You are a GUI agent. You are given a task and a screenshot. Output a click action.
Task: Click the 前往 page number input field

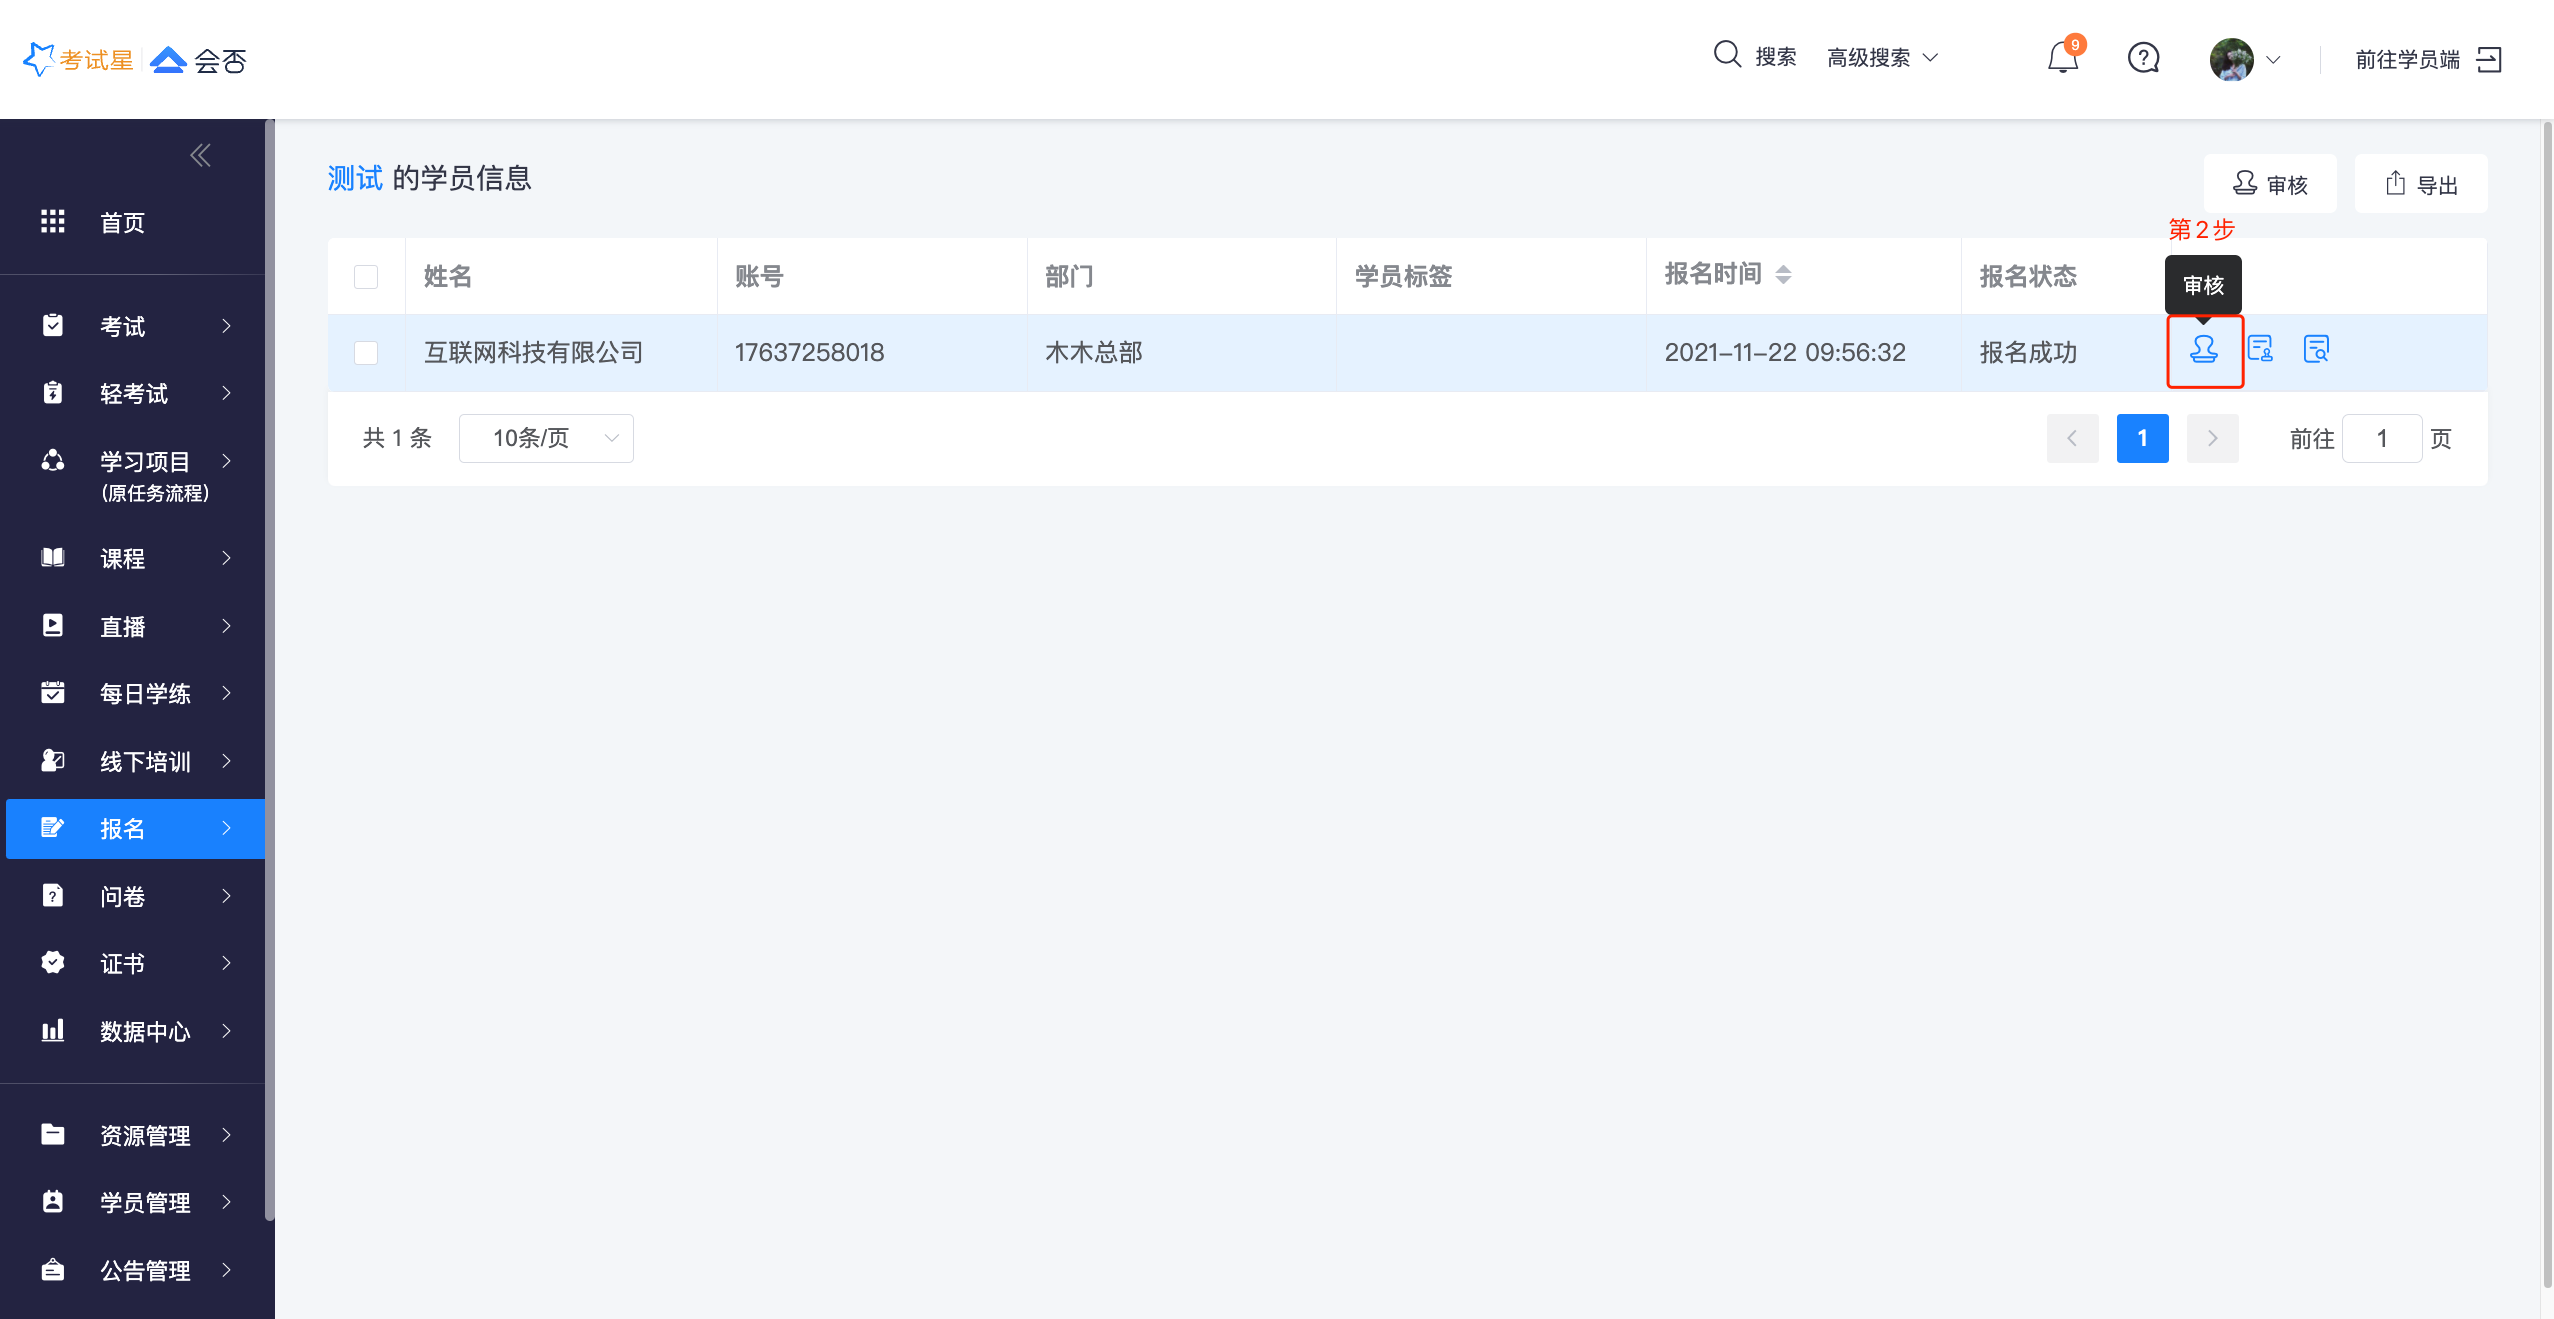[2381, 438]
